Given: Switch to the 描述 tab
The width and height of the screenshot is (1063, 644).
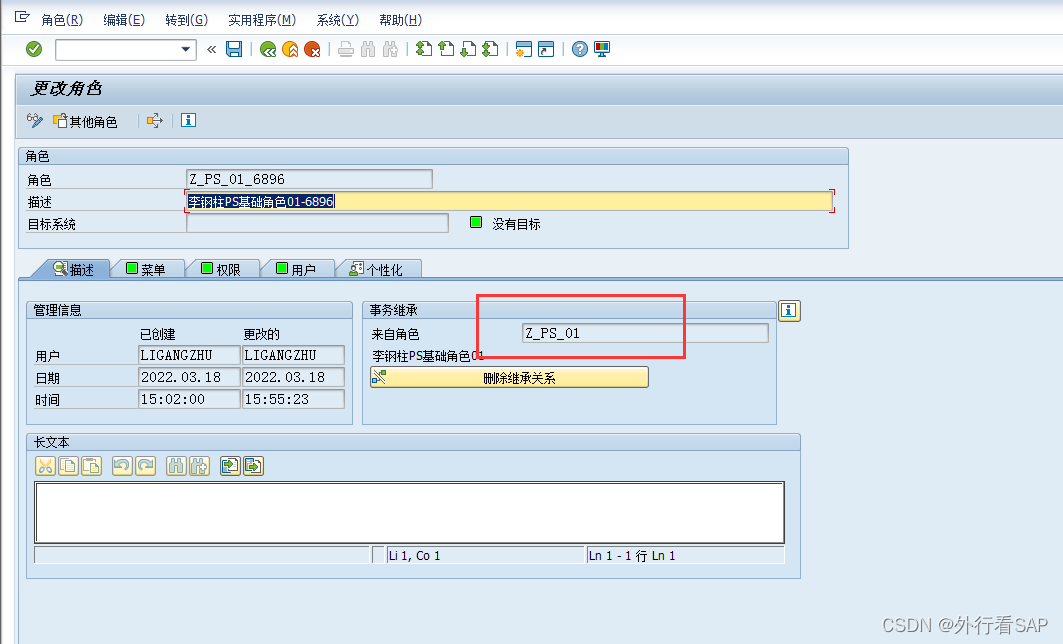Looking at the screenshot, I should [74, 269].
